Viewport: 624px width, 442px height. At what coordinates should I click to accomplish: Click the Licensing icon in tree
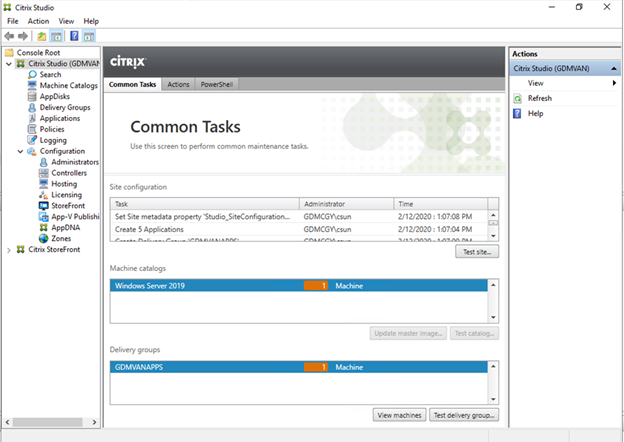point(43,195)
